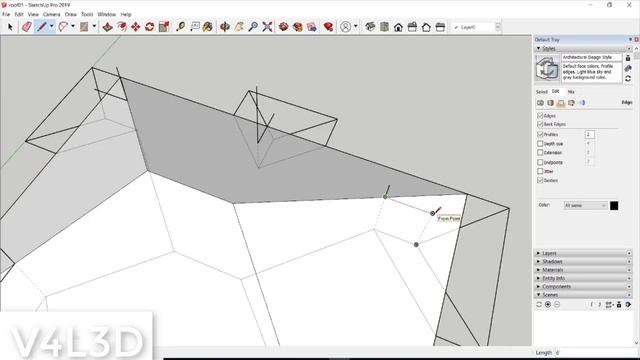
Task: Select the Orbit camera tool
Action: 225,27
